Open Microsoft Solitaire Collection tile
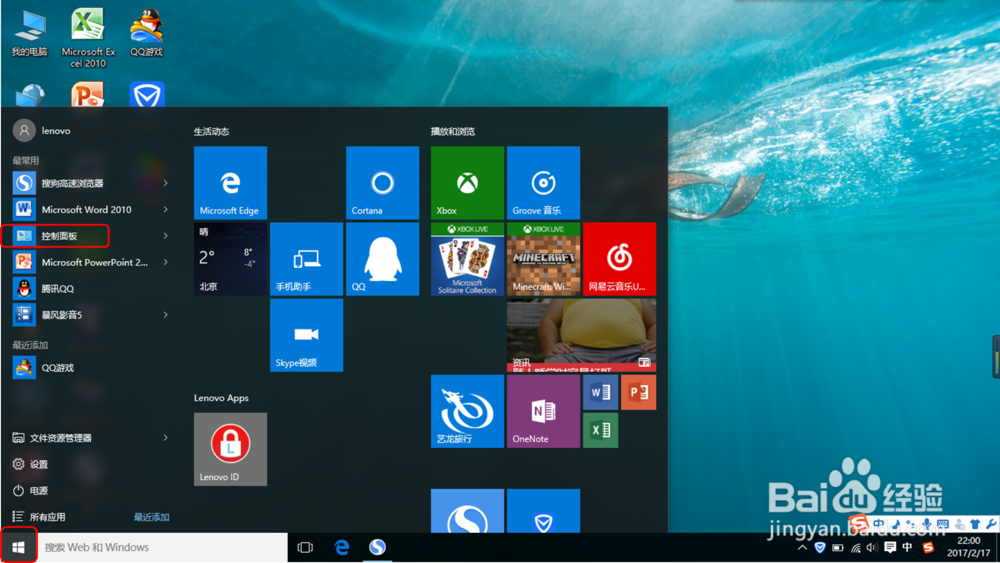Viewport: 1000px width, 563px height. click(467, 259)
